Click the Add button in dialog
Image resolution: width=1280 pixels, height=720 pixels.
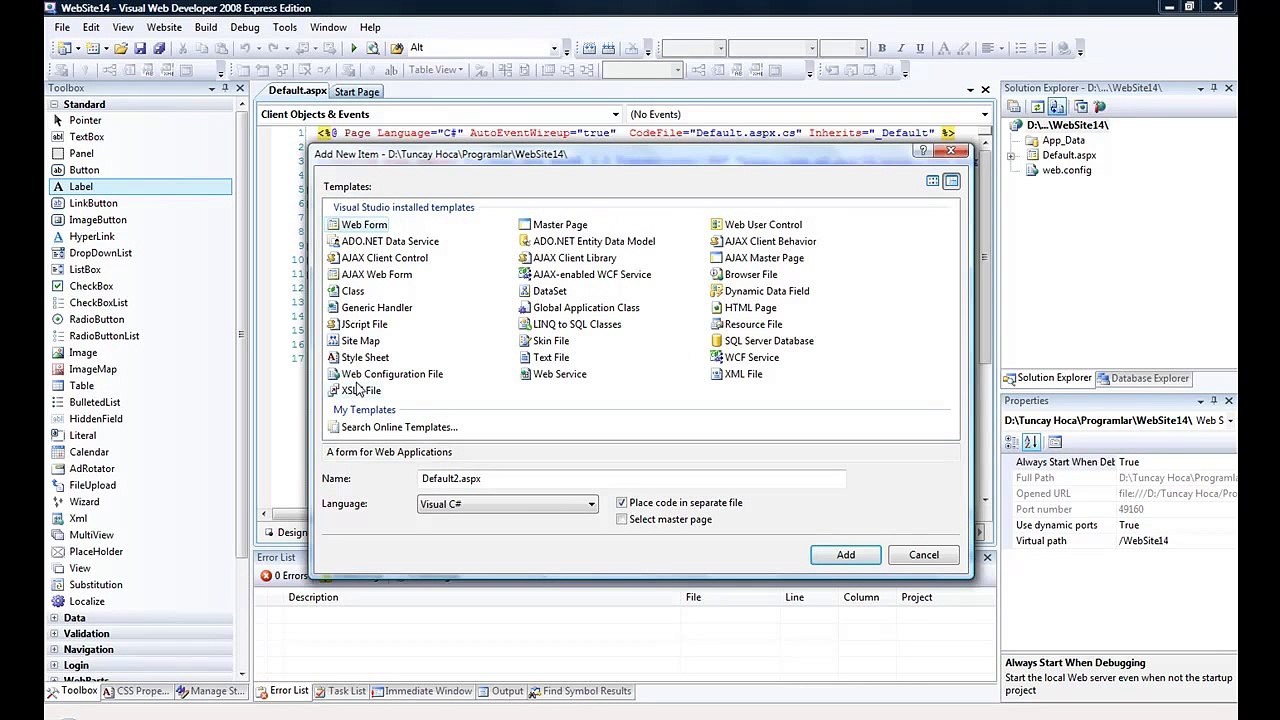(846, 555)
